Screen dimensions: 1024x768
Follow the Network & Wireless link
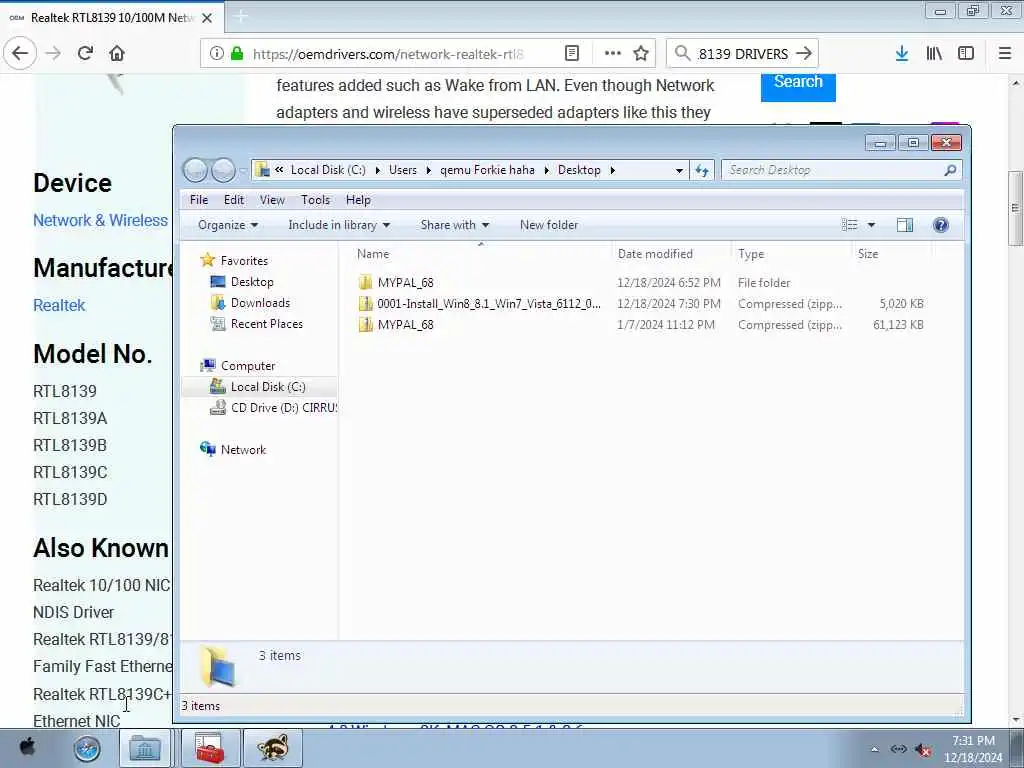101,221
